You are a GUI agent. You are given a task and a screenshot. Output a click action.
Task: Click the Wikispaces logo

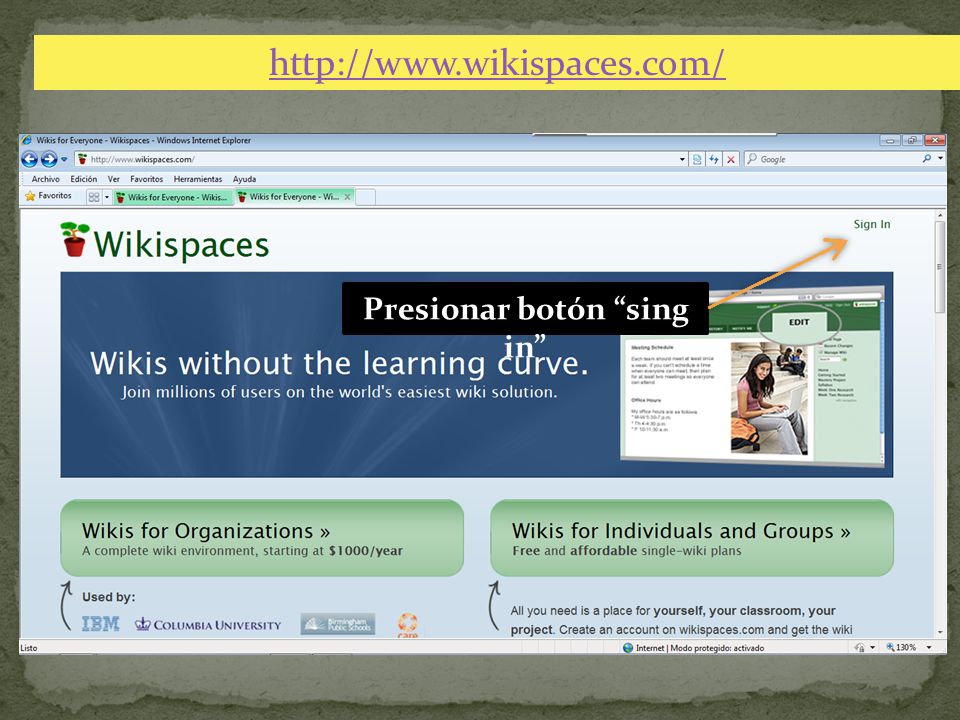point(164,241)
